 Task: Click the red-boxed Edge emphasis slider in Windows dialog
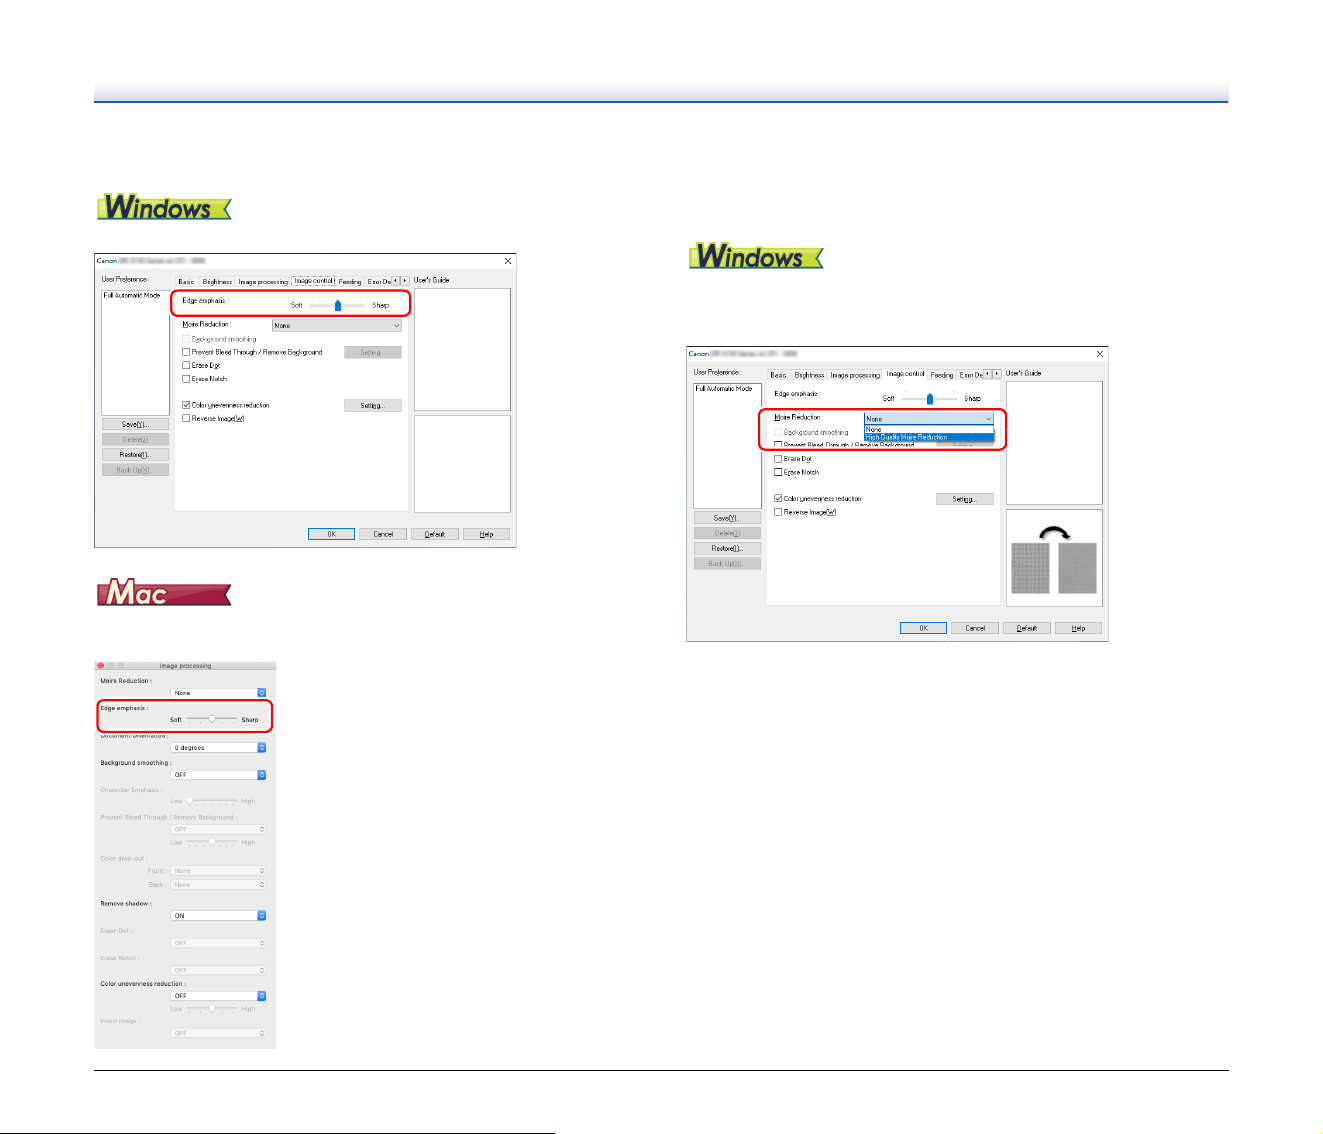[338, 304]
